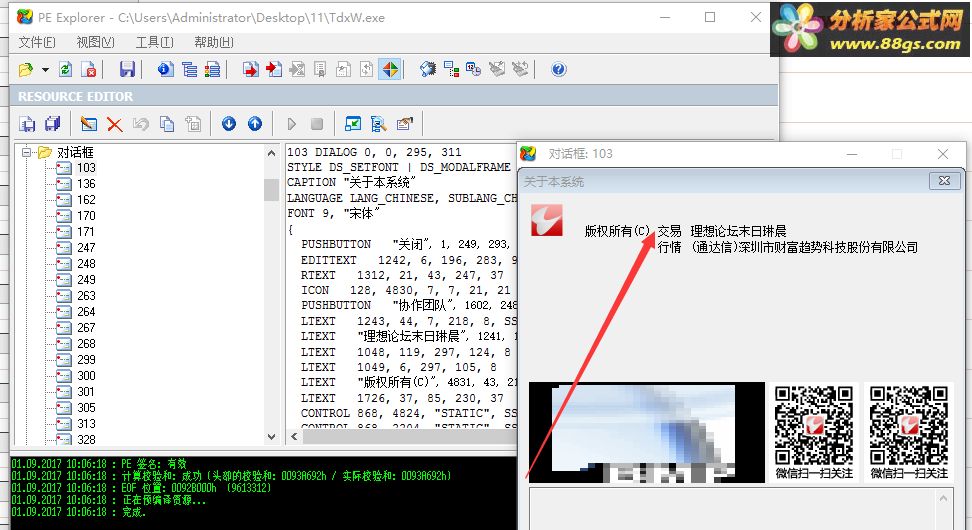This screenshot has height=530, width=972.
Task: Open the import viewer page with the left arrow
Action: (x=274, y=69)
